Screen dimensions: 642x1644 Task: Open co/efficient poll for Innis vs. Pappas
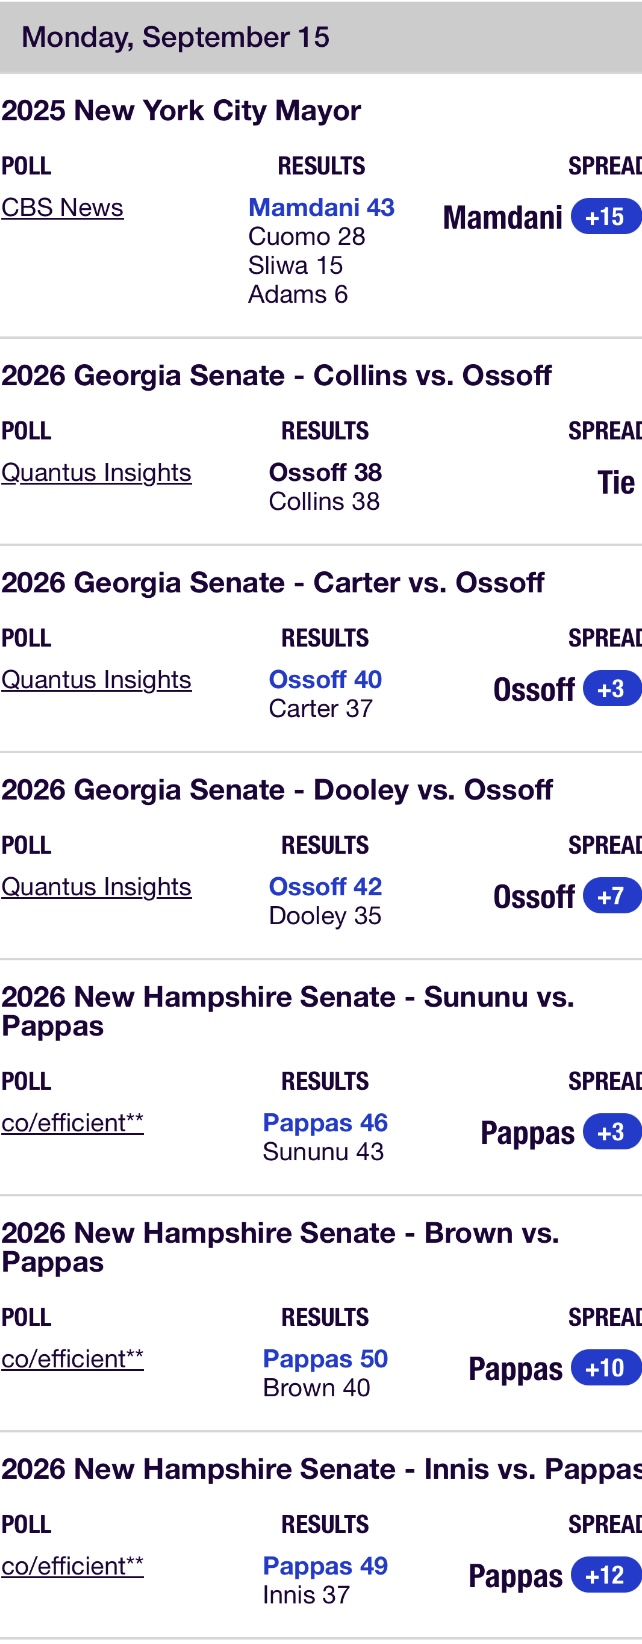coord(72,1566)
